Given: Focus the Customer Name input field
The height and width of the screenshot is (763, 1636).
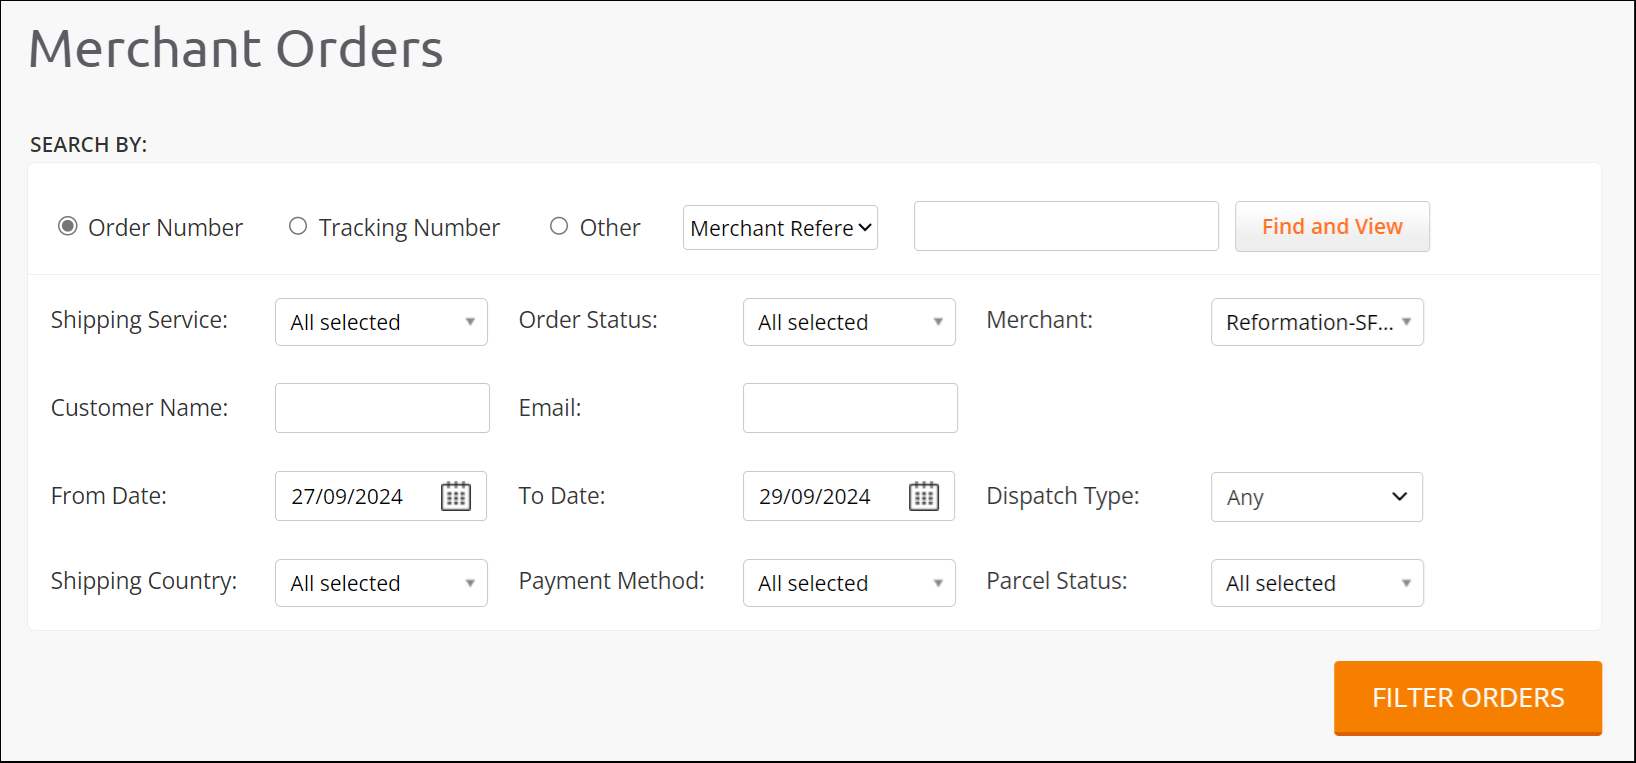Looking at the screenshot, I should click(x=382, y=408).
